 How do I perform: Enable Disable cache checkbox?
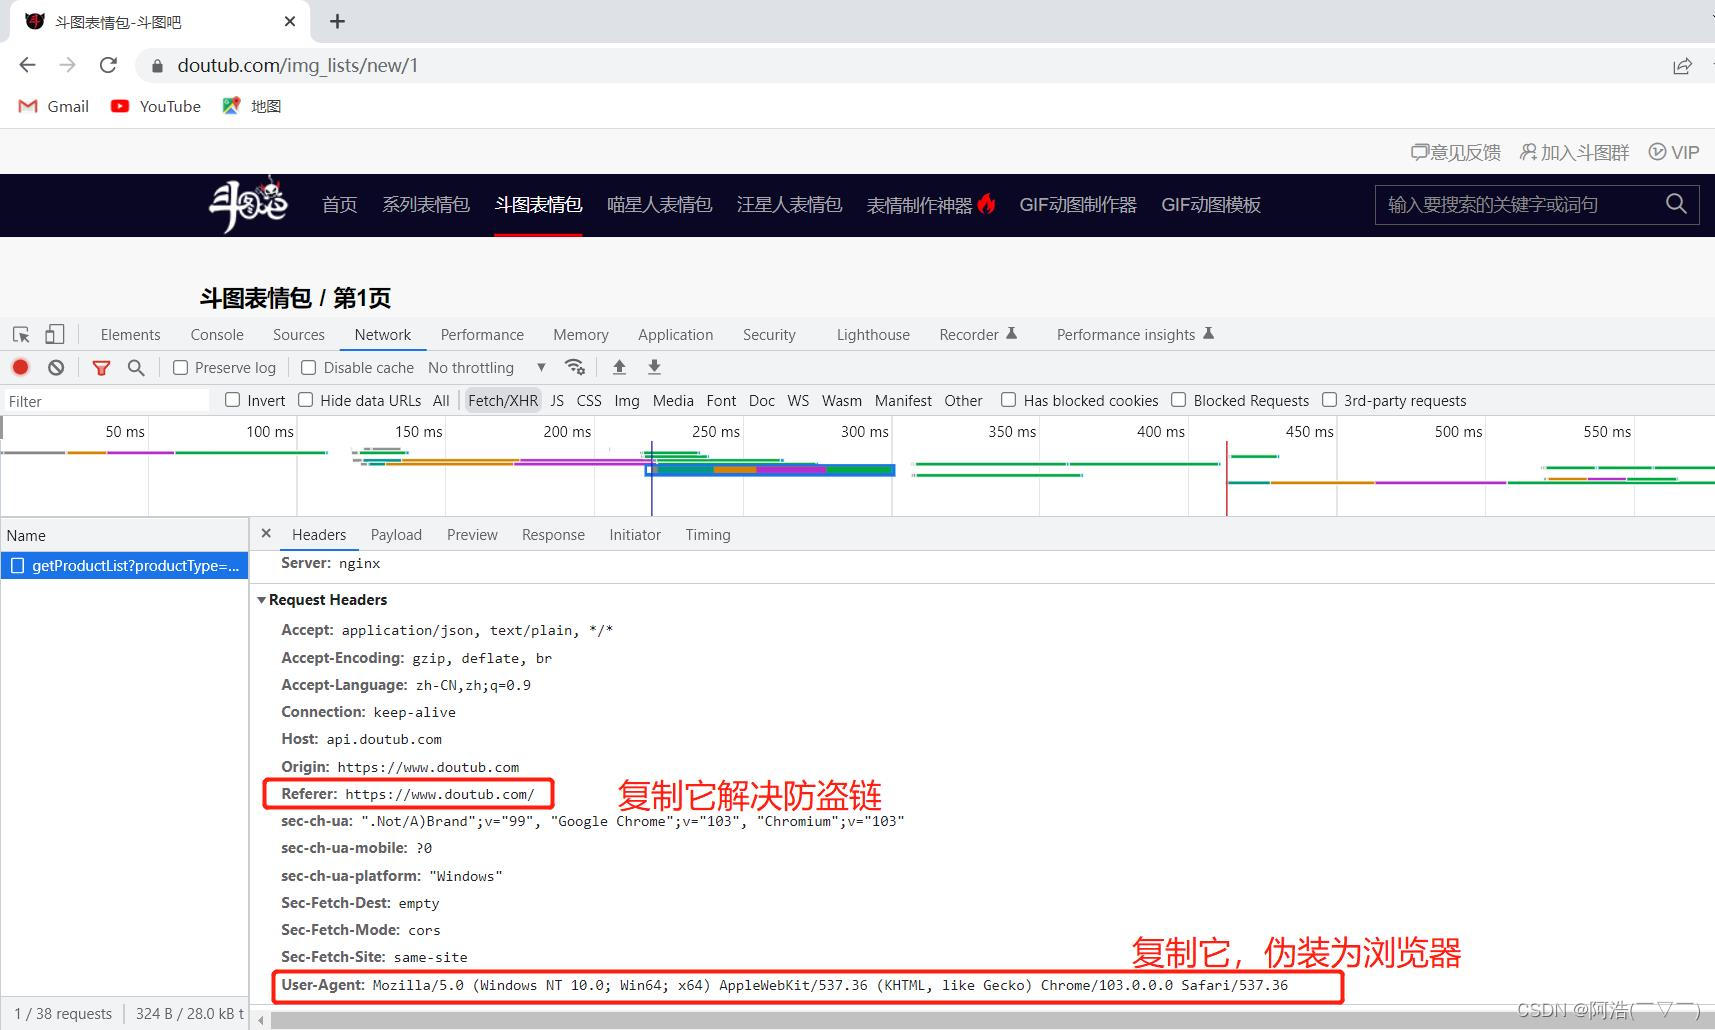click(x=309, y=368)
